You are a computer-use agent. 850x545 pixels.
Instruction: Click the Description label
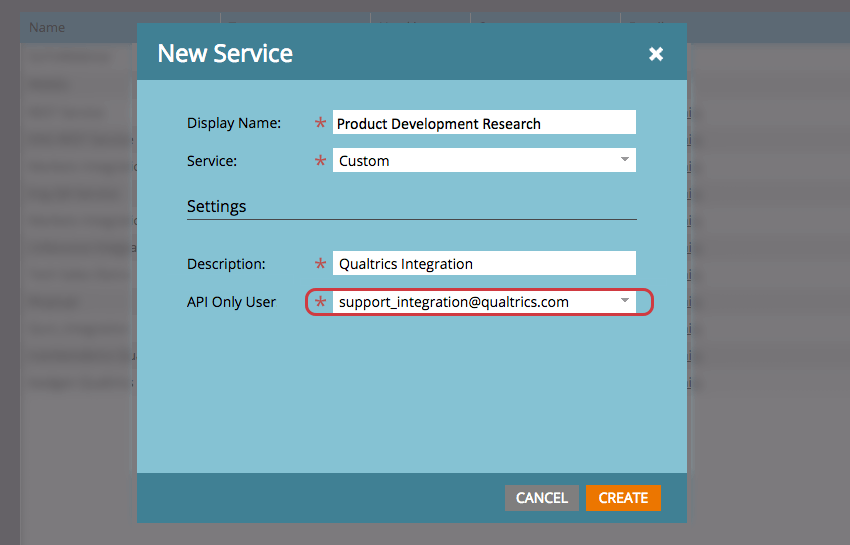tap(226, 264)
